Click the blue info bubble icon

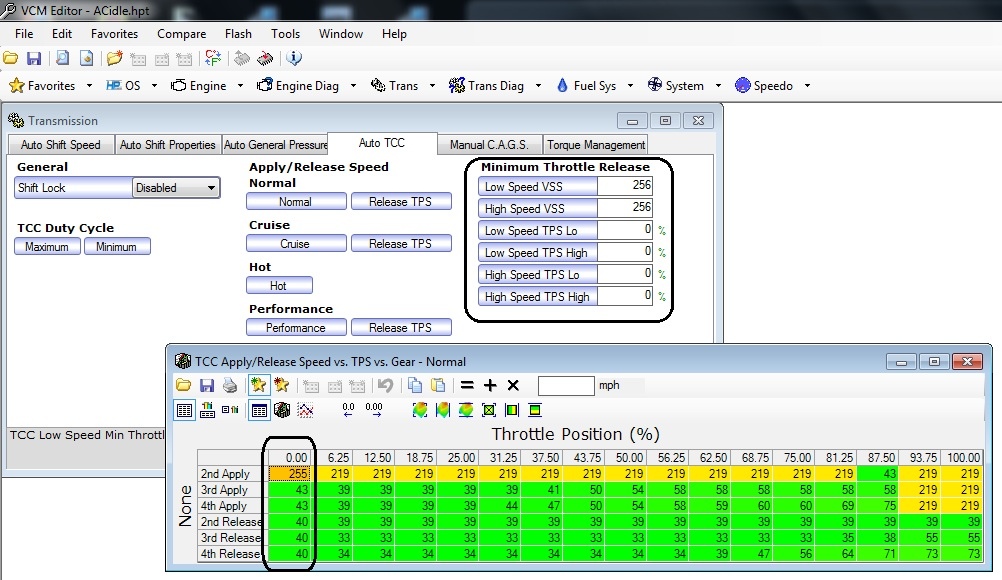point(294,59)
